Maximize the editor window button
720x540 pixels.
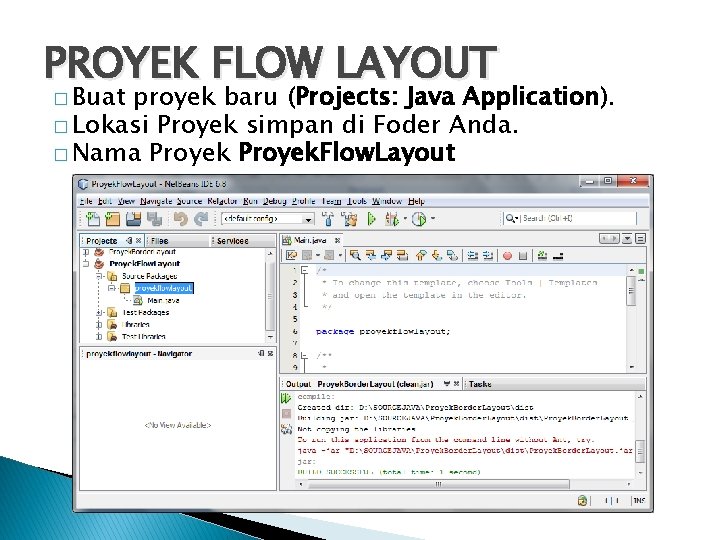pyautogui.click(x=641, y=239)
